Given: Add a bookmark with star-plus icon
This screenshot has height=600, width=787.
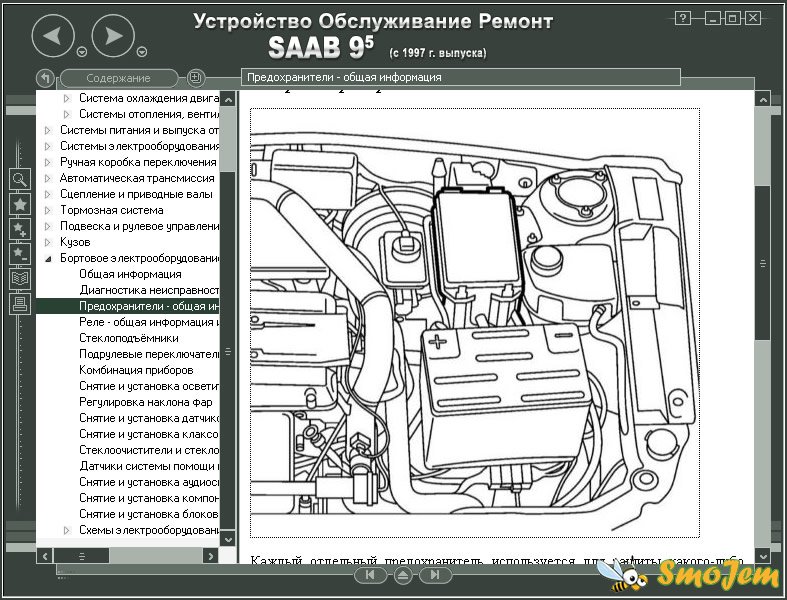Looking at the screenshot, I should [x=20, y=229].
